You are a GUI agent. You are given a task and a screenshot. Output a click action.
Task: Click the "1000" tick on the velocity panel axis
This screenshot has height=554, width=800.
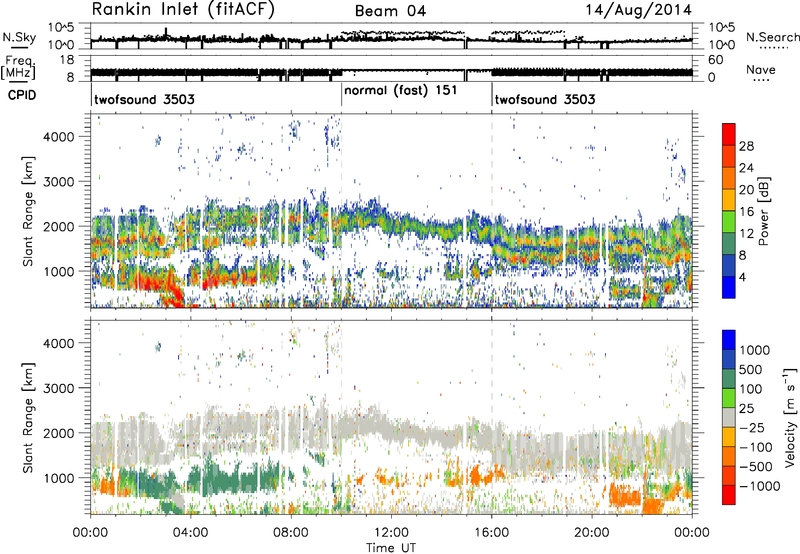(58, 478)
